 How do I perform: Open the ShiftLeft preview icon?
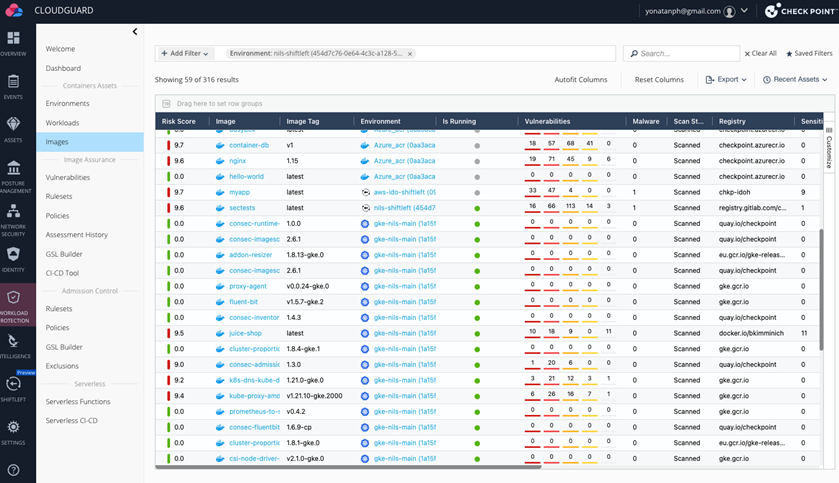click(x=13, y=384)
